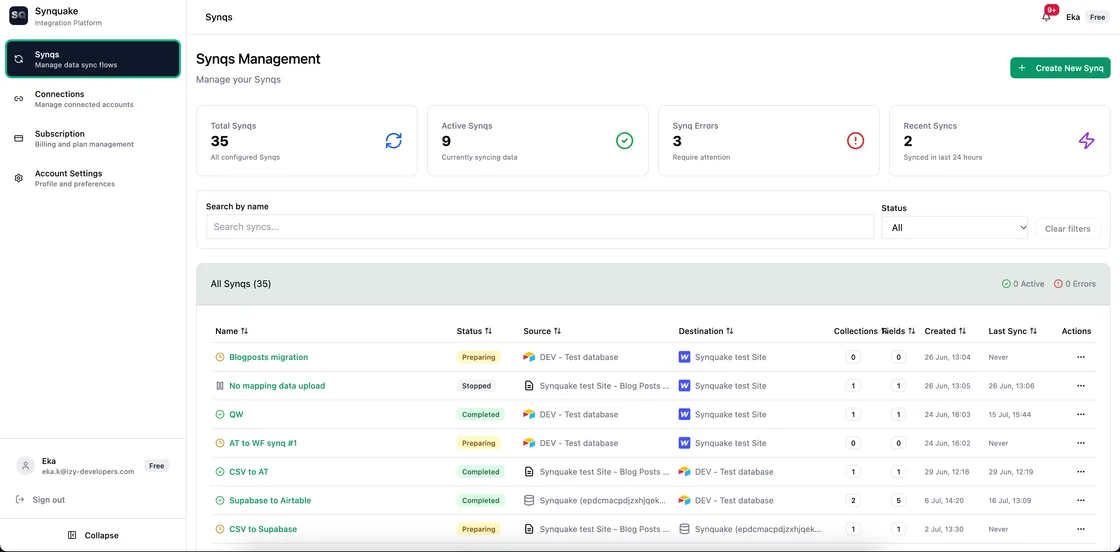Click the Free plan badge in header
Viewport: 1120px width, 552px height.
[x=1096, y=17]
